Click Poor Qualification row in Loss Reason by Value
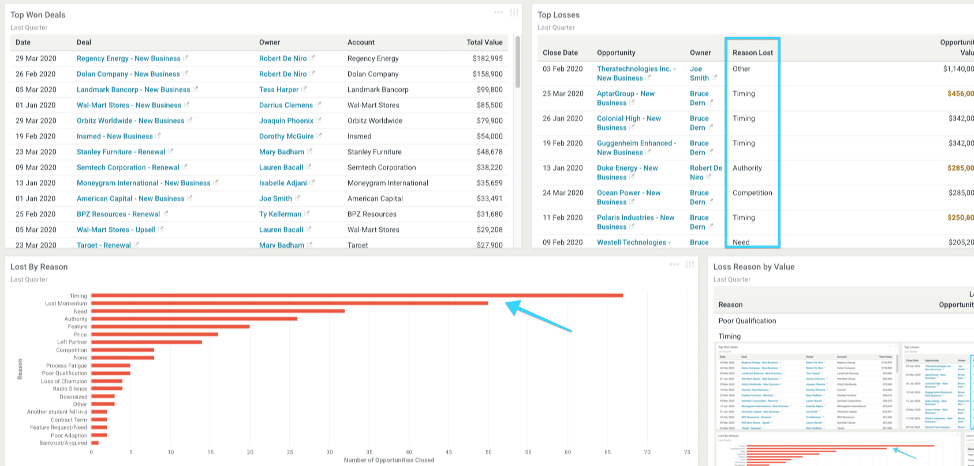This screenshot has height=466, width=974. pyautogui.click(x=747, y=321)
